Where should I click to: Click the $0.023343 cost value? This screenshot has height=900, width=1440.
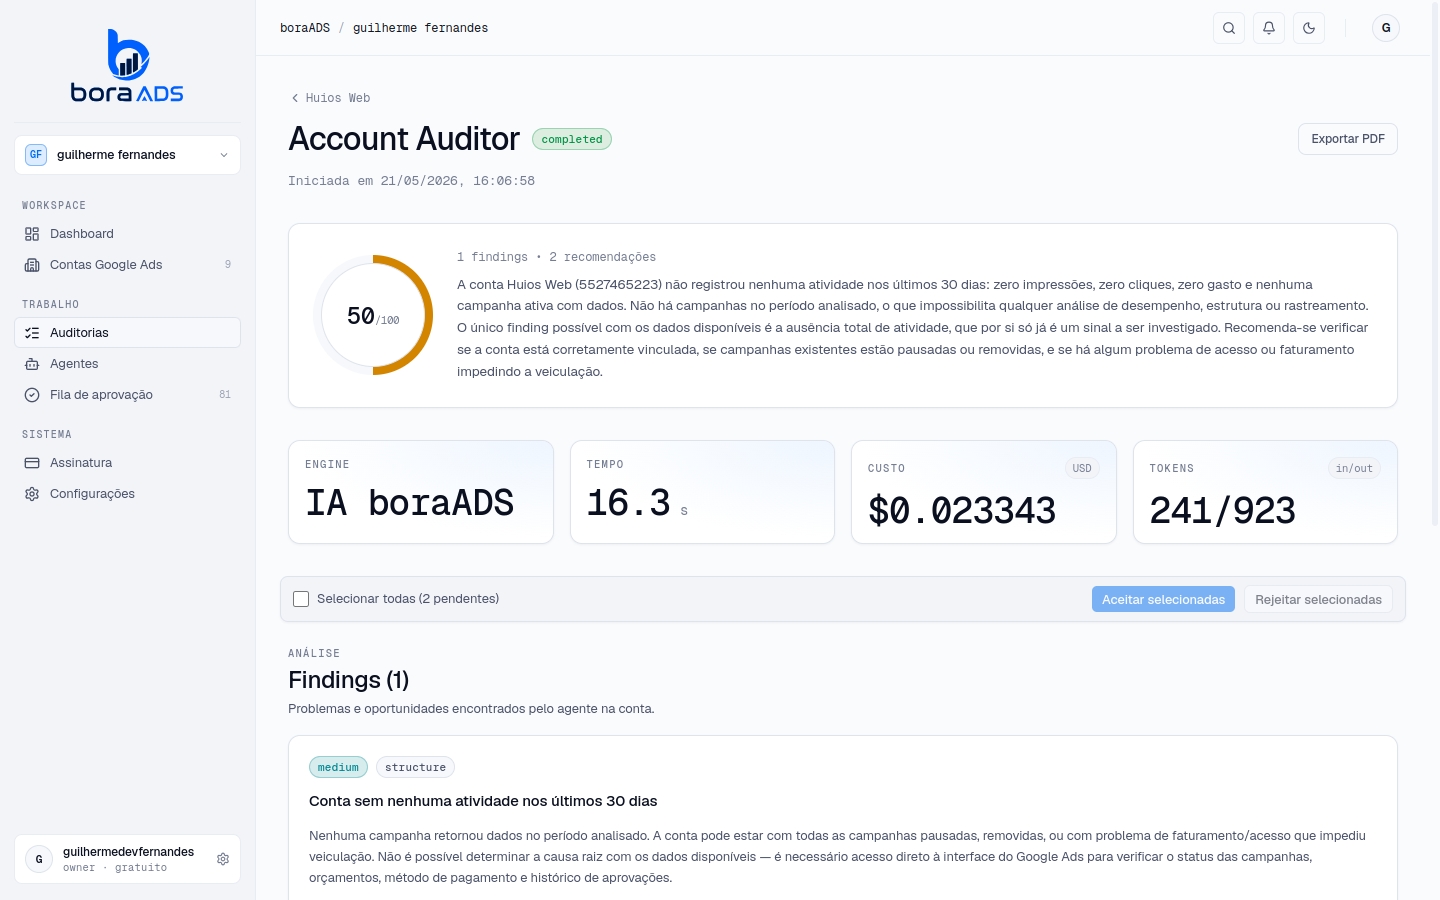(x=962, y=511)
